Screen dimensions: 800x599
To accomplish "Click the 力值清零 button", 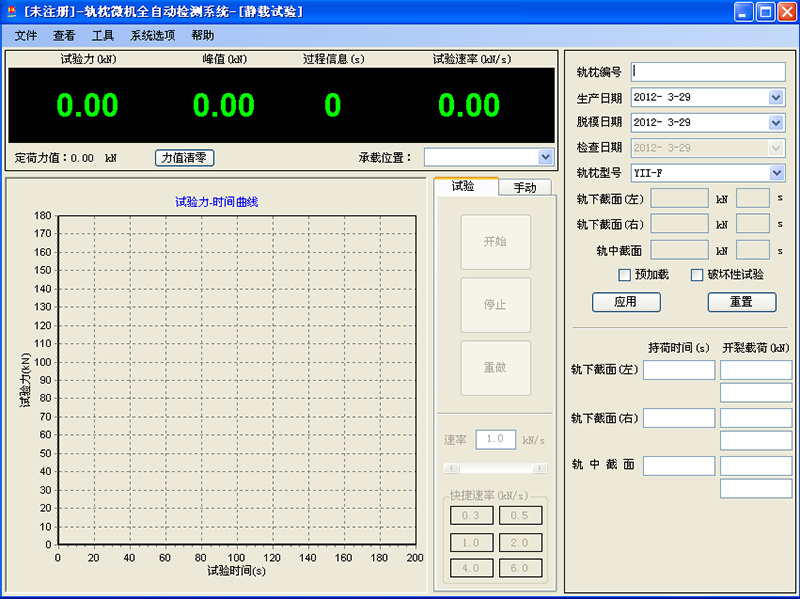I will 184,158.
